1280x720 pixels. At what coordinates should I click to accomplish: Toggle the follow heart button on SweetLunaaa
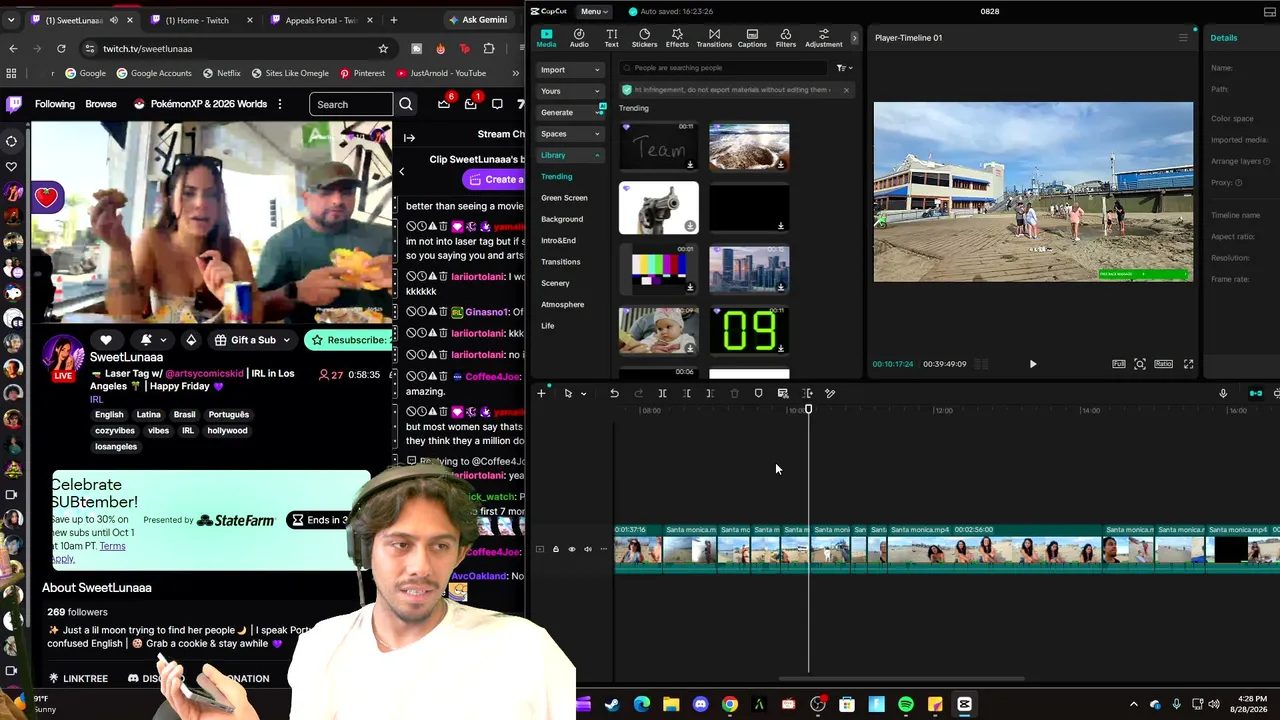(106, 340)
